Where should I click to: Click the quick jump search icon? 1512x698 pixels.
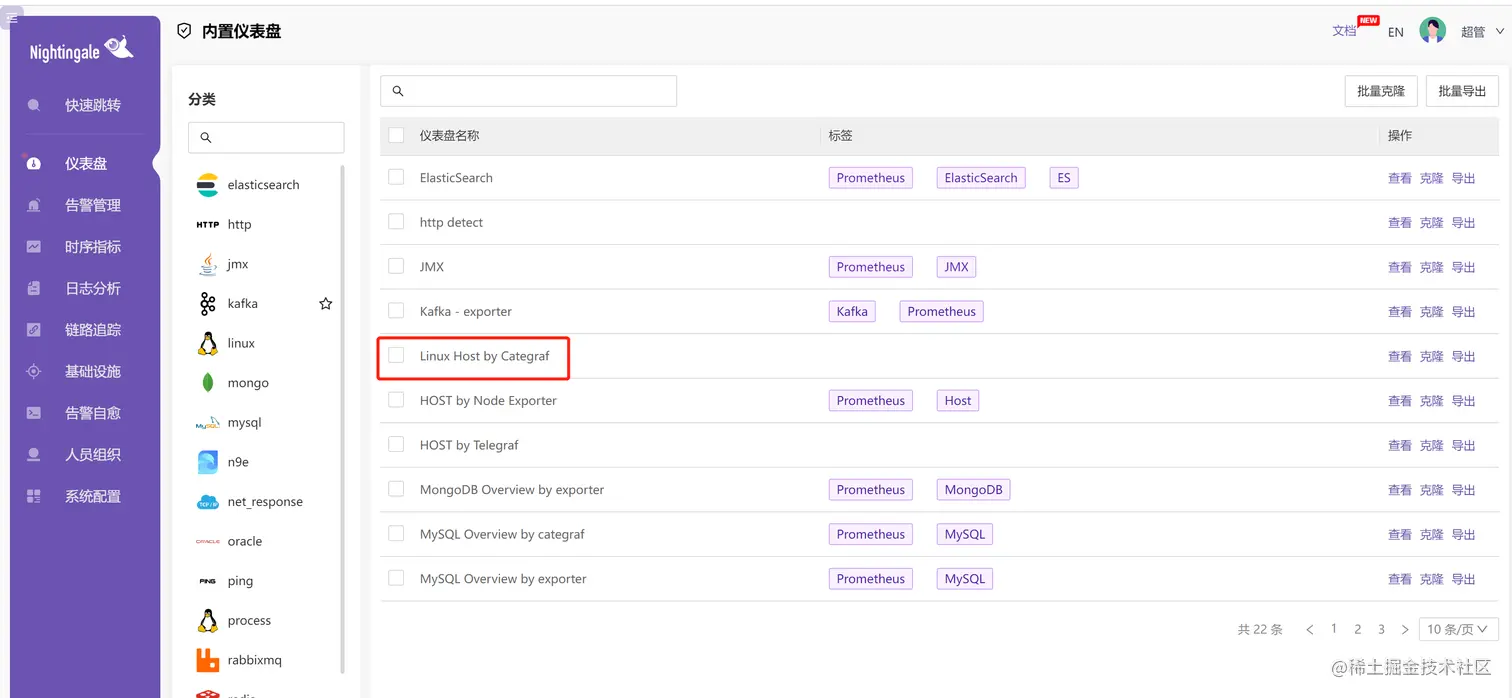(34, 105)
